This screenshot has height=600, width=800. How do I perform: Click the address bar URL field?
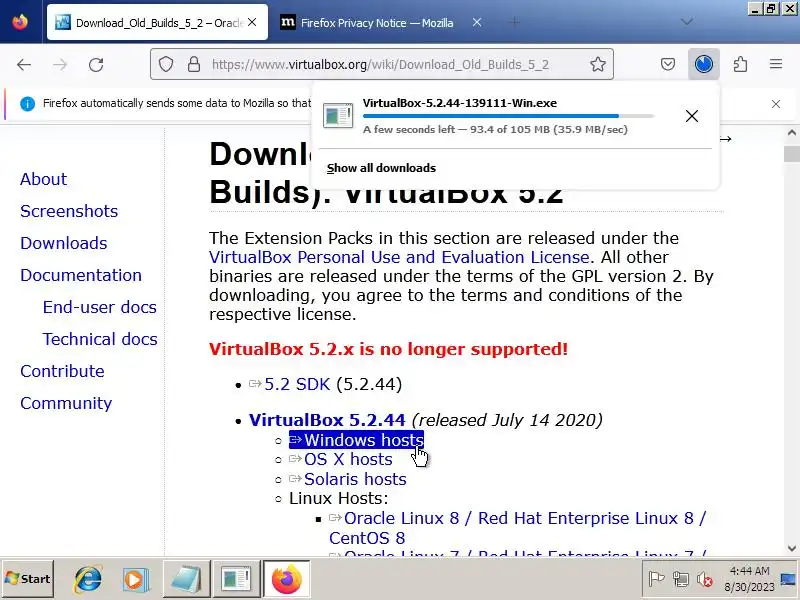pyautogui.click(x=380, y=64)
